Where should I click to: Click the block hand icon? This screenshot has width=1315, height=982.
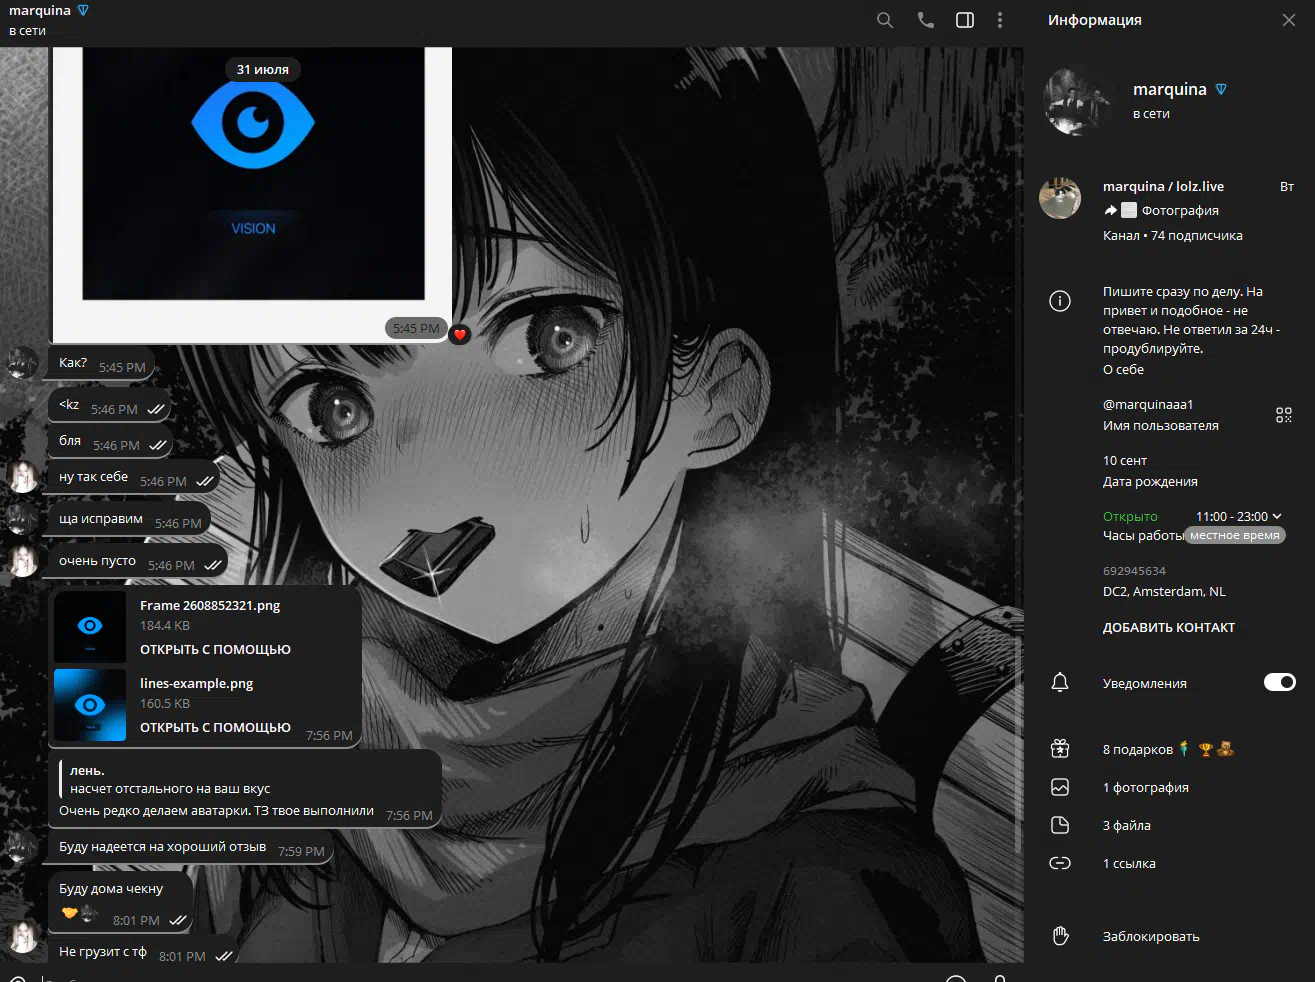(x=1060, y=936)
